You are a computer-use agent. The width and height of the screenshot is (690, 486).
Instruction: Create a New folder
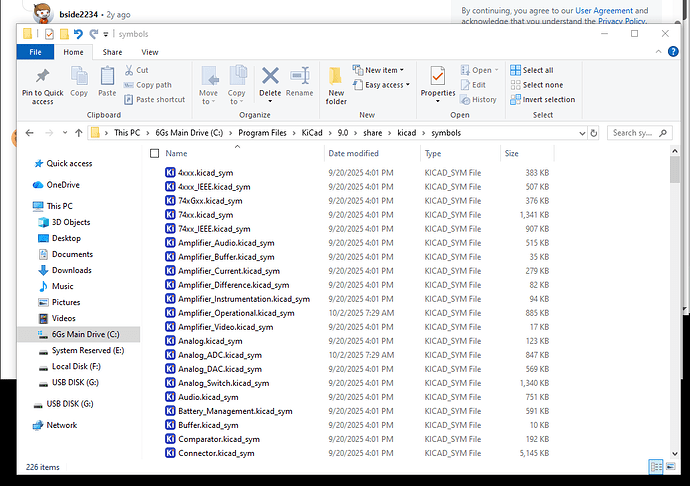(x=336, y=86)
